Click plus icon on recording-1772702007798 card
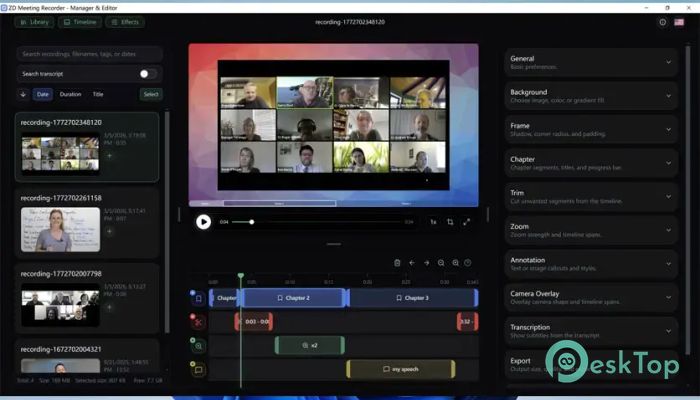The width and height of the screenshot is (700, 400). (x=109, y=307)
